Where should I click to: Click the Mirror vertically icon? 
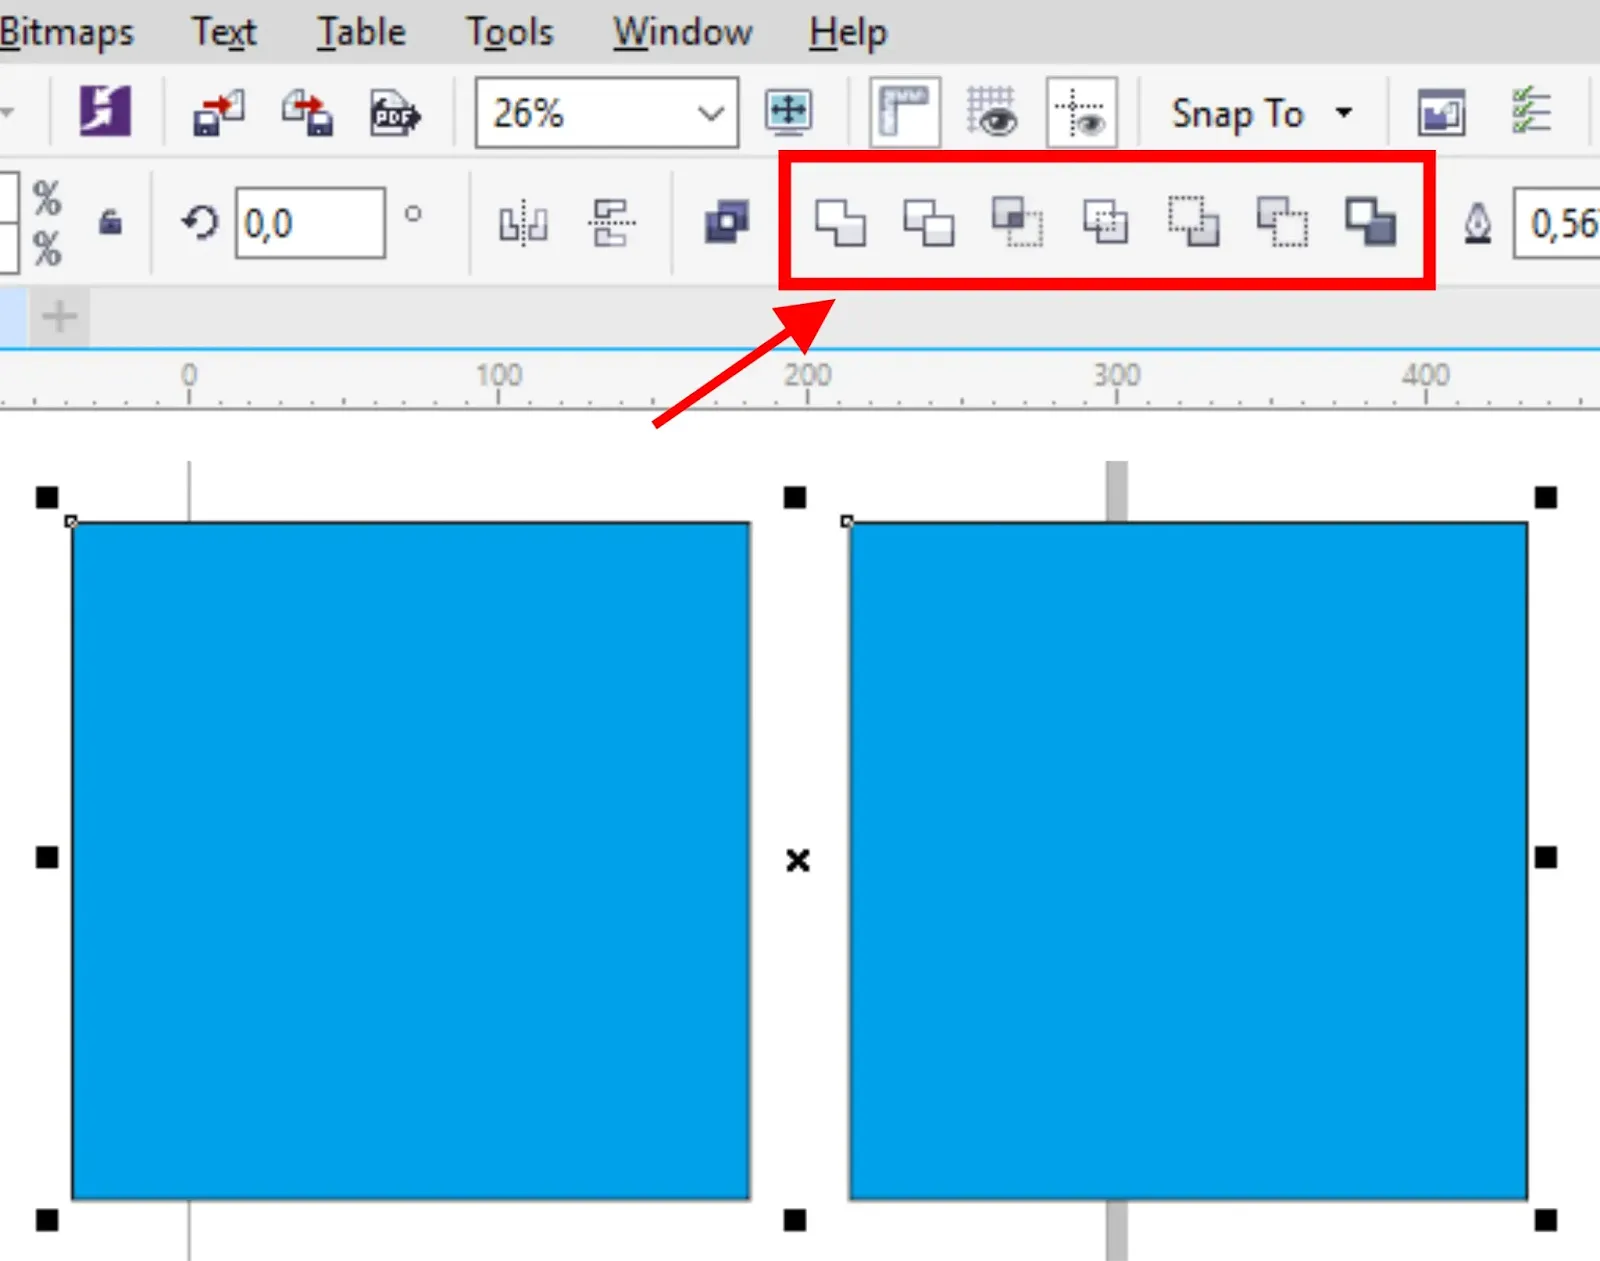click(611, 222)
